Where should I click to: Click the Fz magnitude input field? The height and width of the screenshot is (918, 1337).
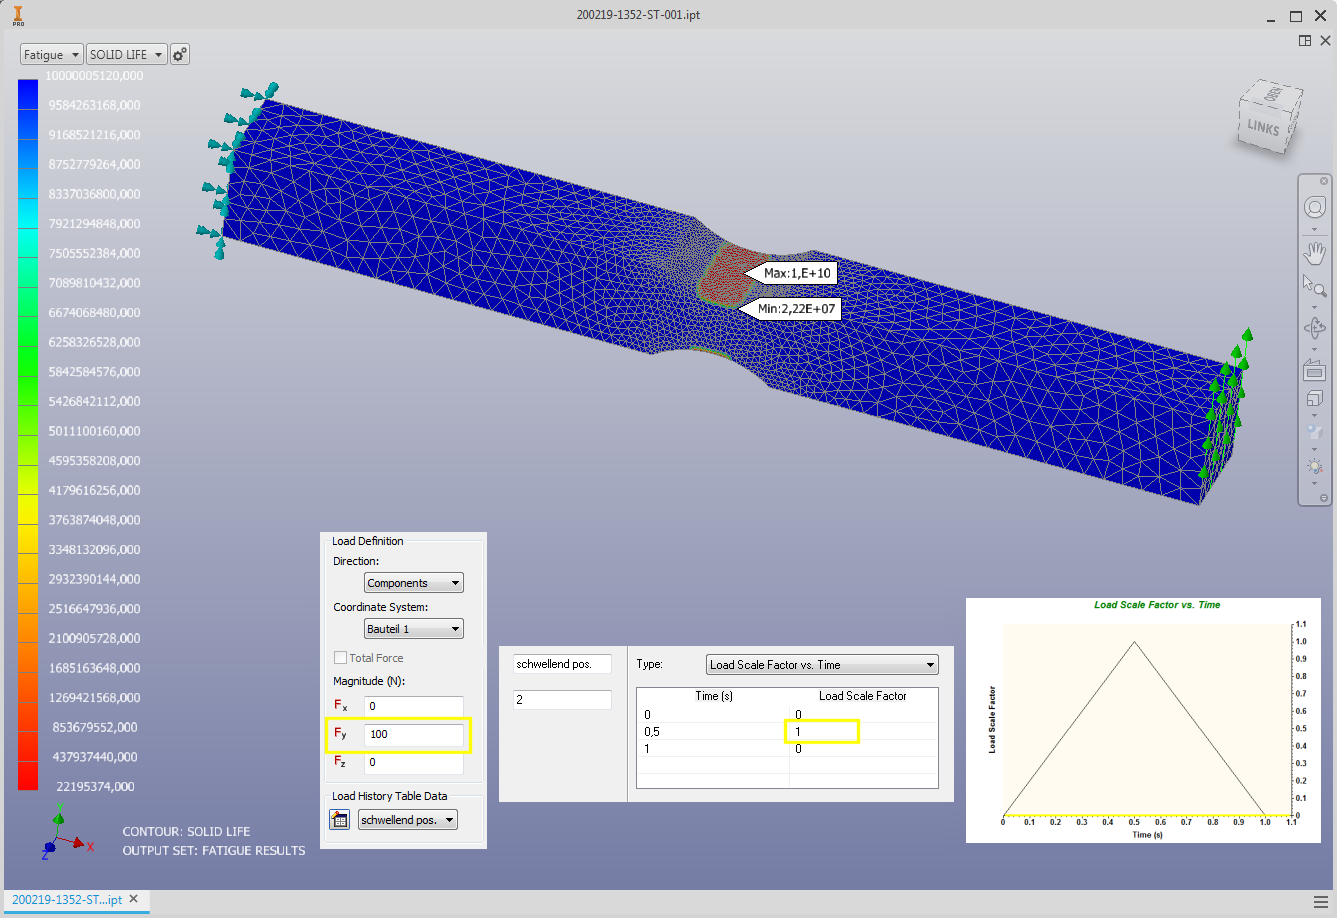(413, 762)
